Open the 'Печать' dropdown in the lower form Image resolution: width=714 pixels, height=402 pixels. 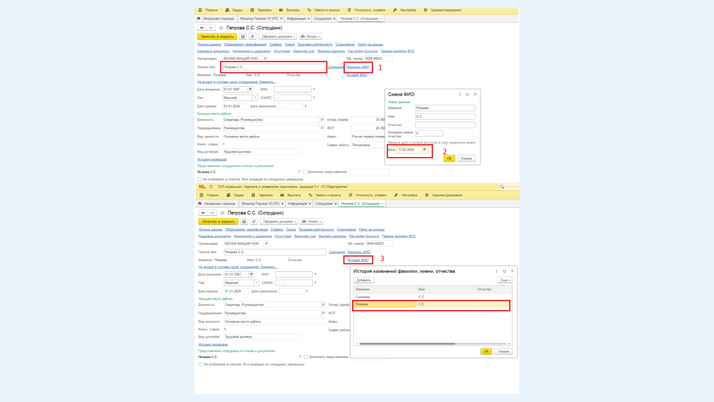312,221
